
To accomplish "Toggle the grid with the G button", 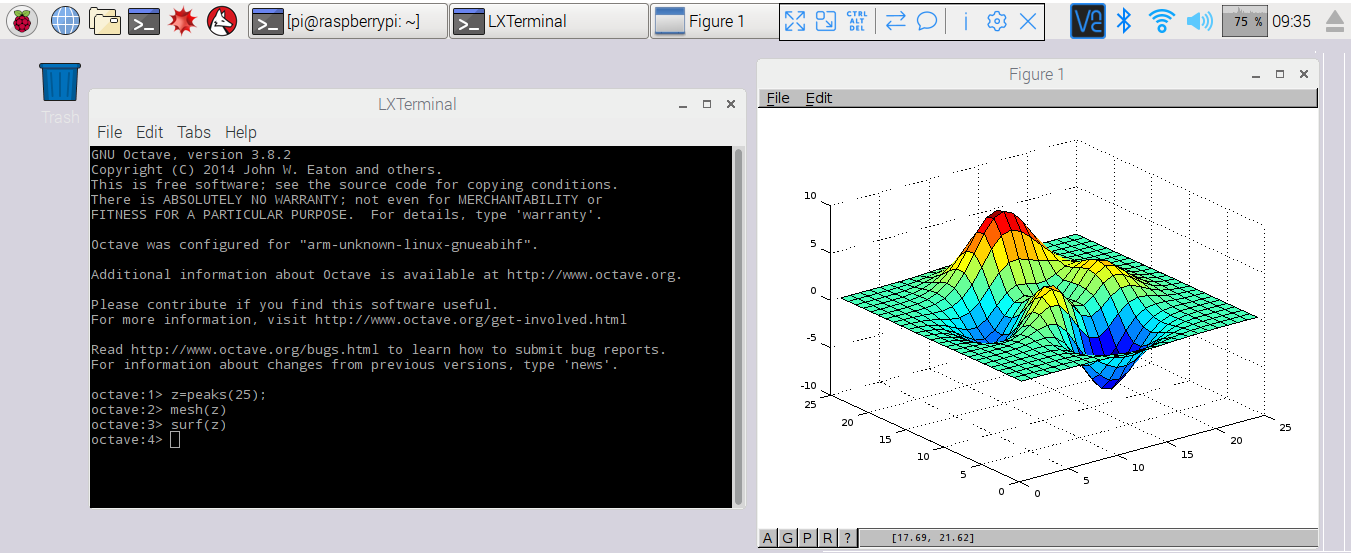I will (x=788, y=538).
